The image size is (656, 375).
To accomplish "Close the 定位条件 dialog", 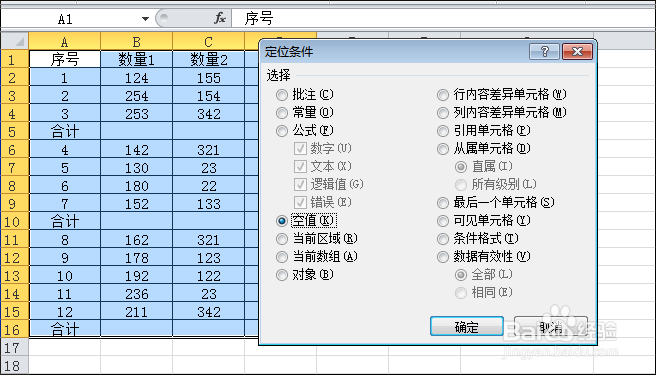I will click(x=577, y=51).
